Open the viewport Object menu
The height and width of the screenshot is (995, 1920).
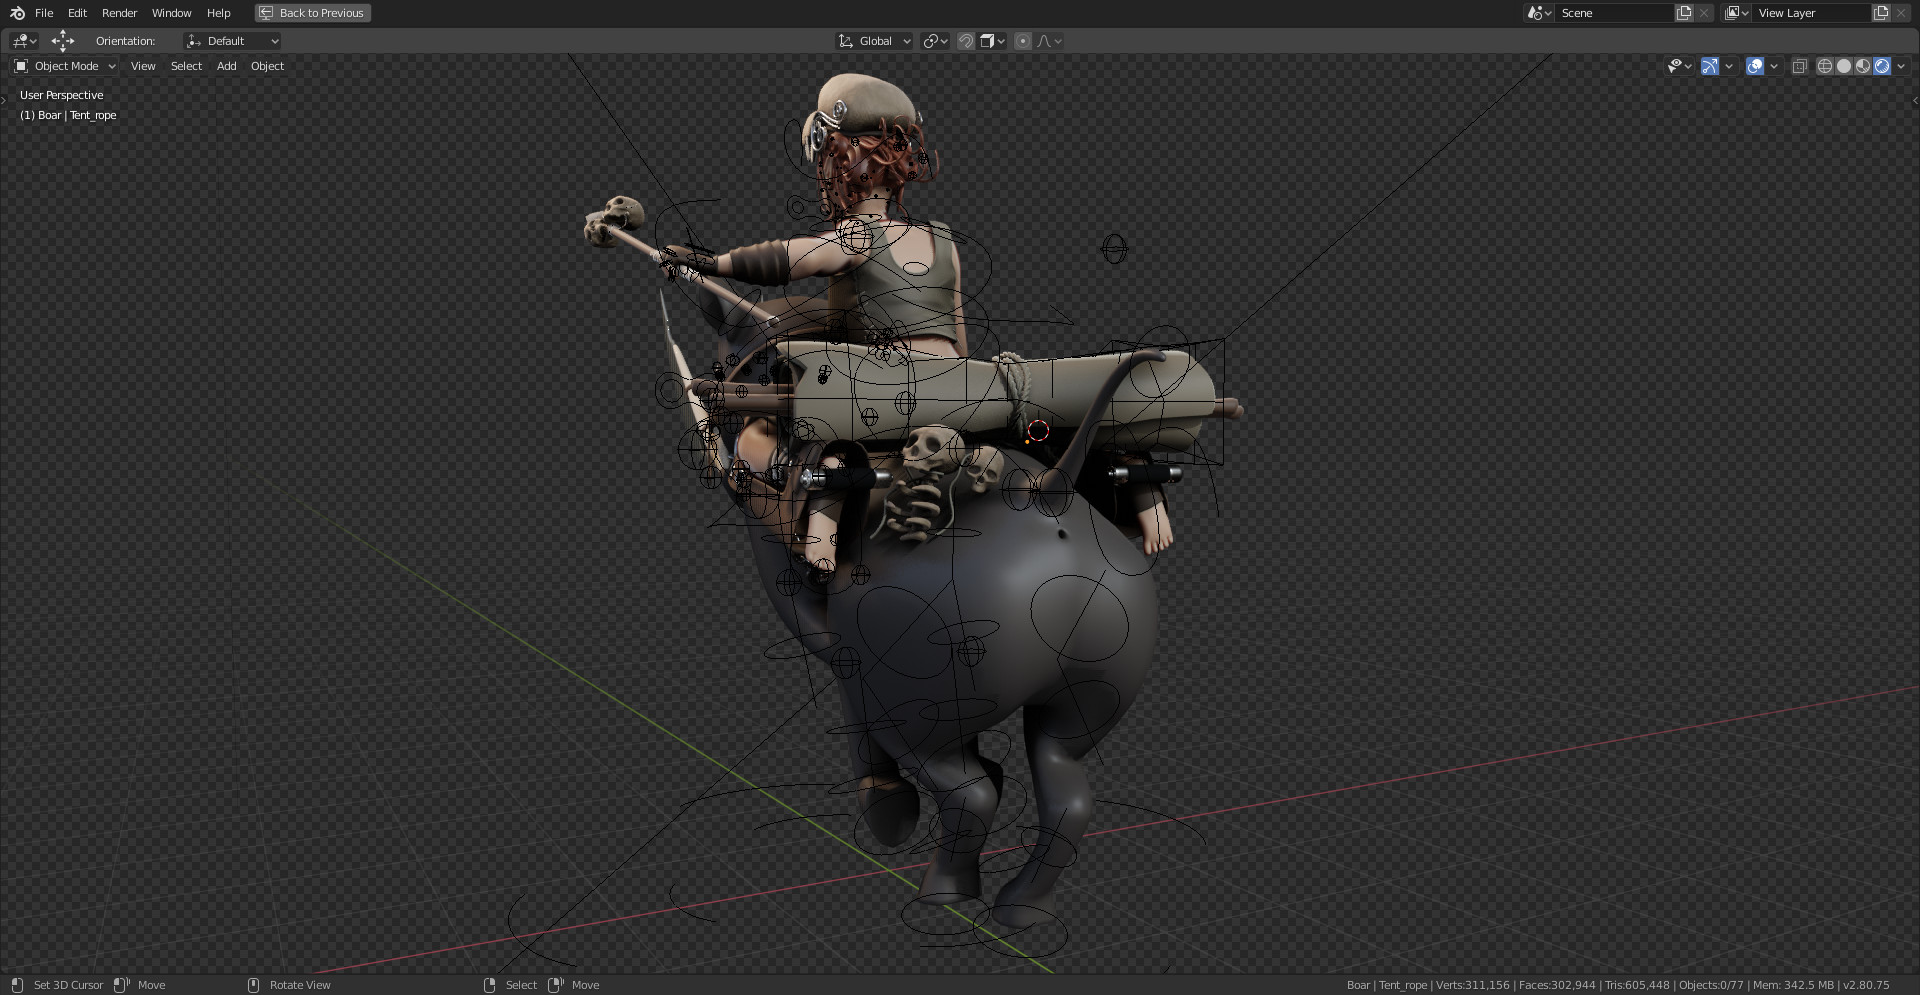pyautogui.click(x=267, y=66)
